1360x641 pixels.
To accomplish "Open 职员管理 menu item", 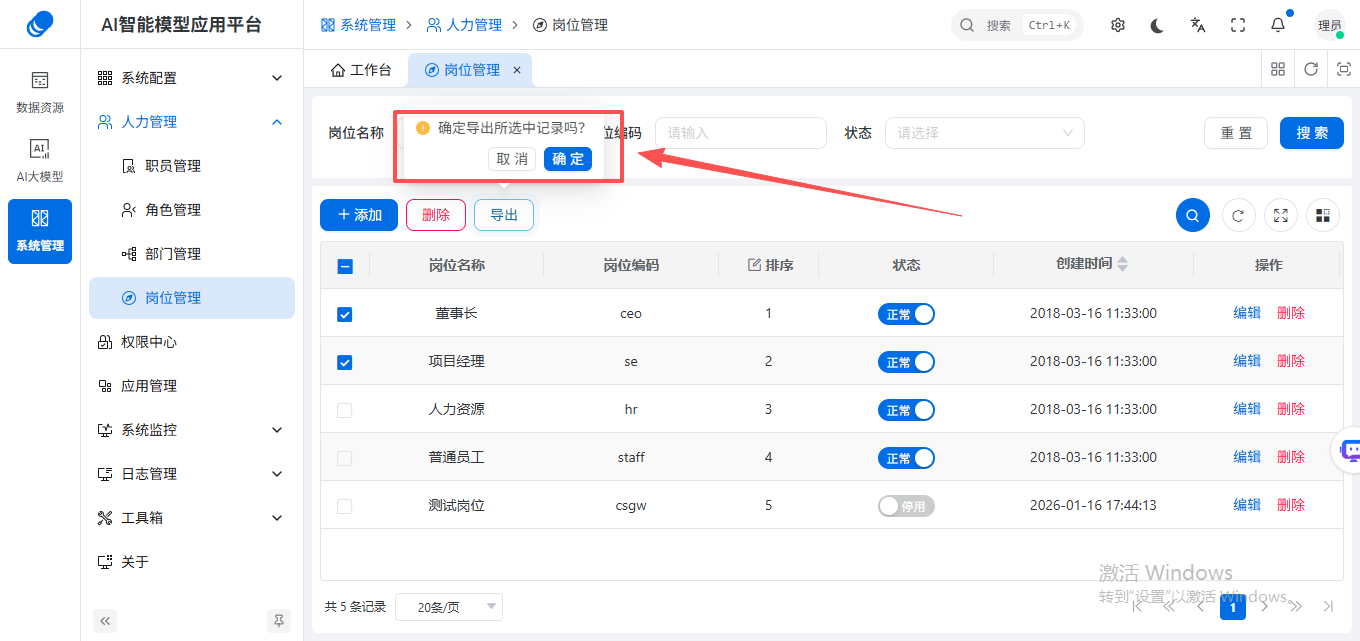I will tap(192, 166).
